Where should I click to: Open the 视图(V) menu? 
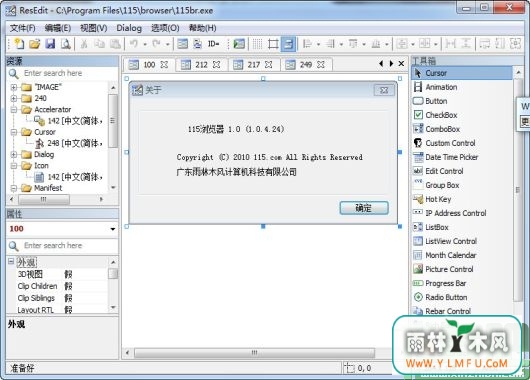coord(94,28)
